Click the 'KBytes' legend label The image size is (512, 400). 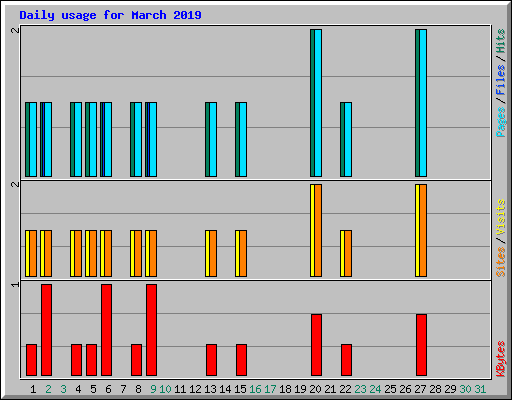501,359
